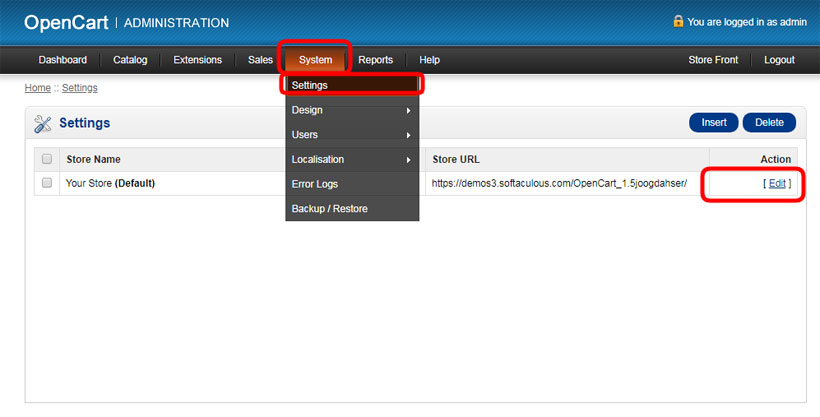
Task: Go to Store Front
Action: [x=713, y=60]
